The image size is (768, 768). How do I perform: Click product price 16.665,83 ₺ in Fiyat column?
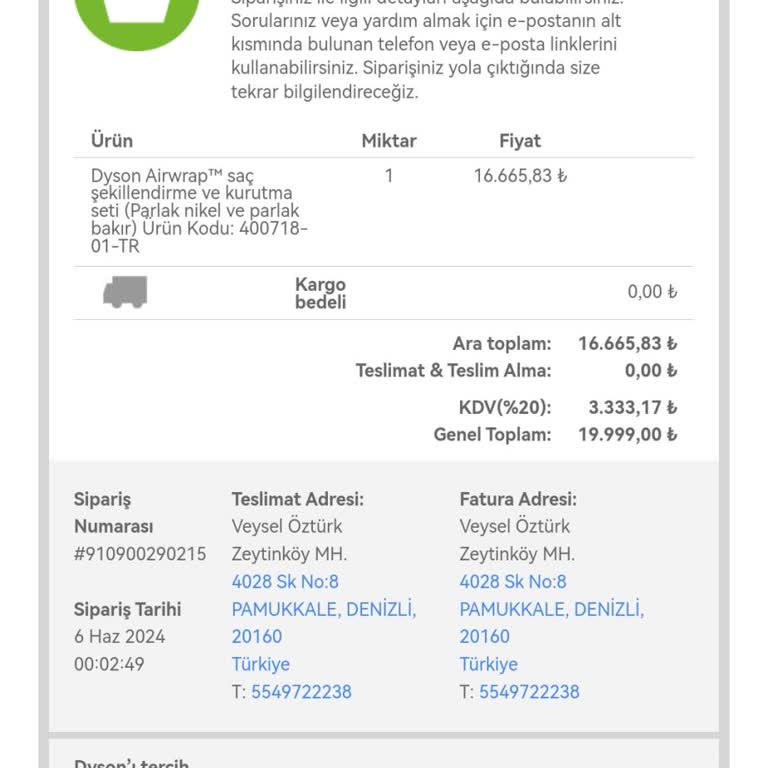click(520, 175)
